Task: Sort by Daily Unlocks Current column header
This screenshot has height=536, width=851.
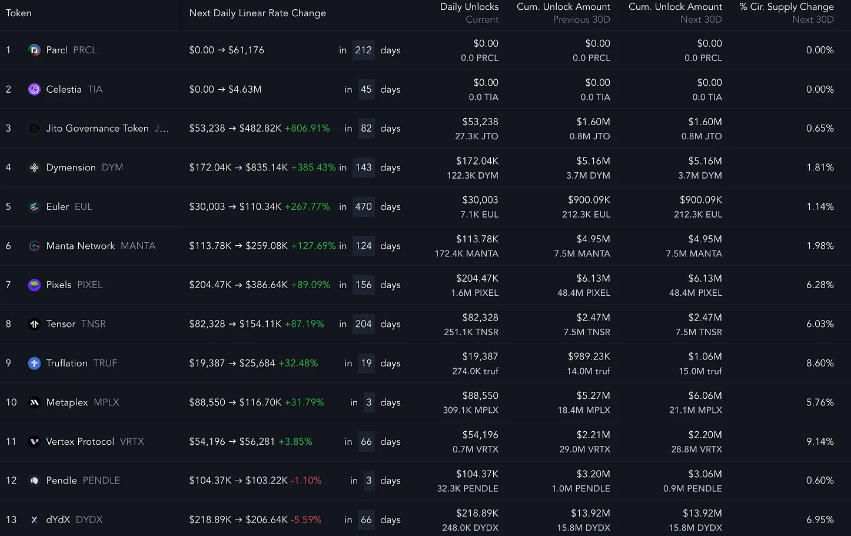Action: click(x=469, y=13)
